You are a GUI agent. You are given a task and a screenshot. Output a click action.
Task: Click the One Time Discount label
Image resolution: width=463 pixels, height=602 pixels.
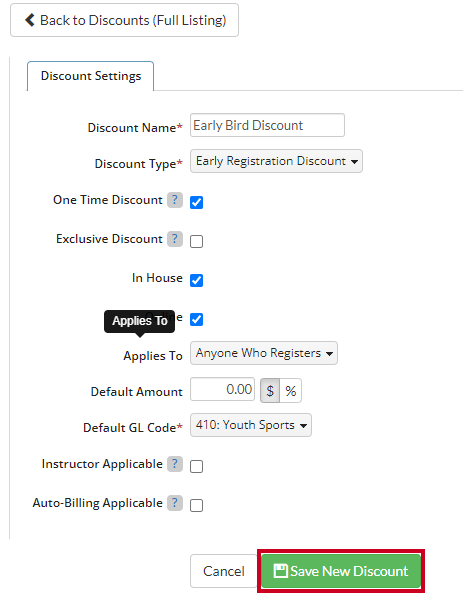pos(108,200)
